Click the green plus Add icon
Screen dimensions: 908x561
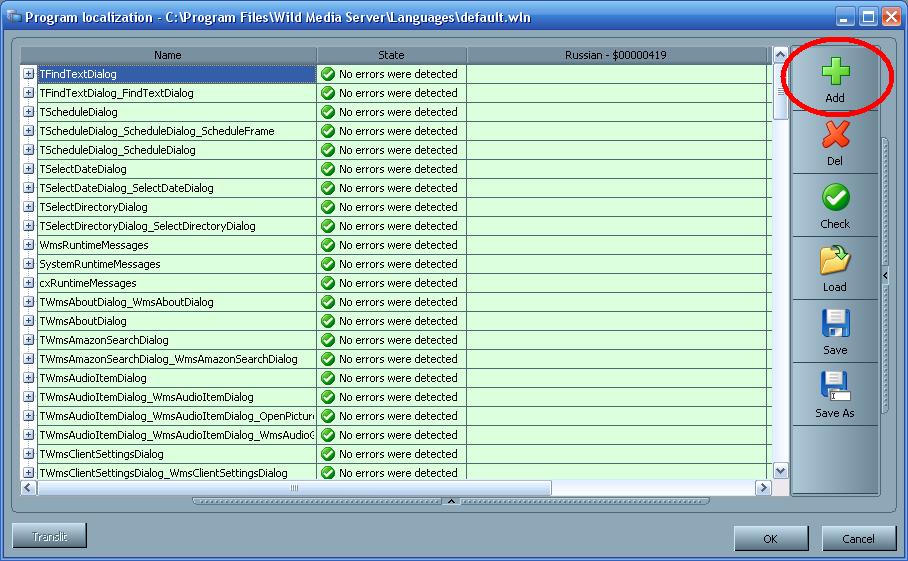pos(835,73)
